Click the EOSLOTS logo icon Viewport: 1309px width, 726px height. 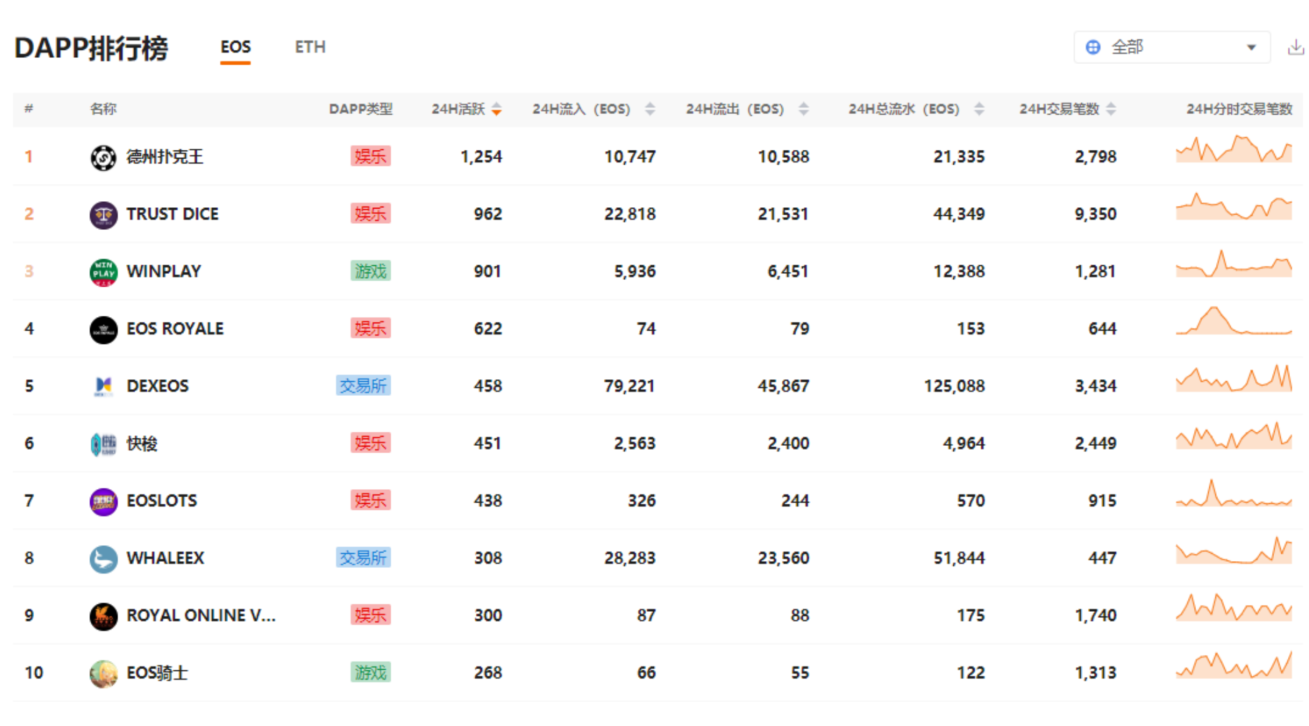point(103,501)
